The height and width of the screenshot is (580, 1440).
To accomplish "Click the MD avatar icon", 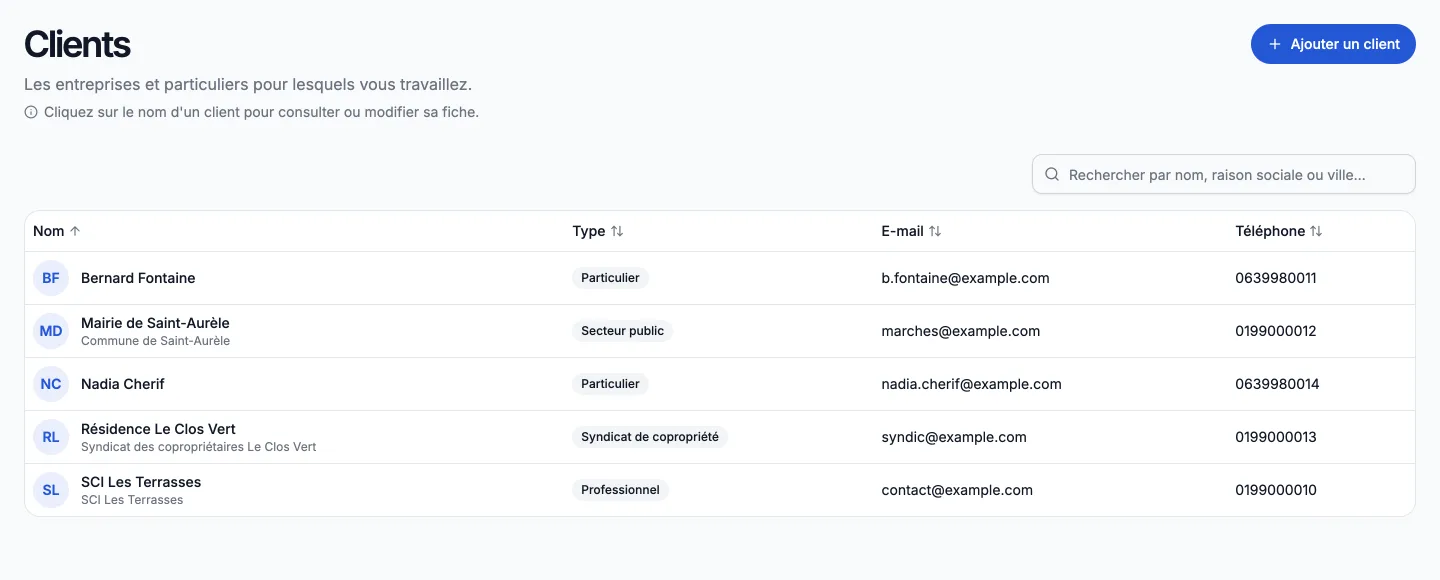I will pos(51,331).
